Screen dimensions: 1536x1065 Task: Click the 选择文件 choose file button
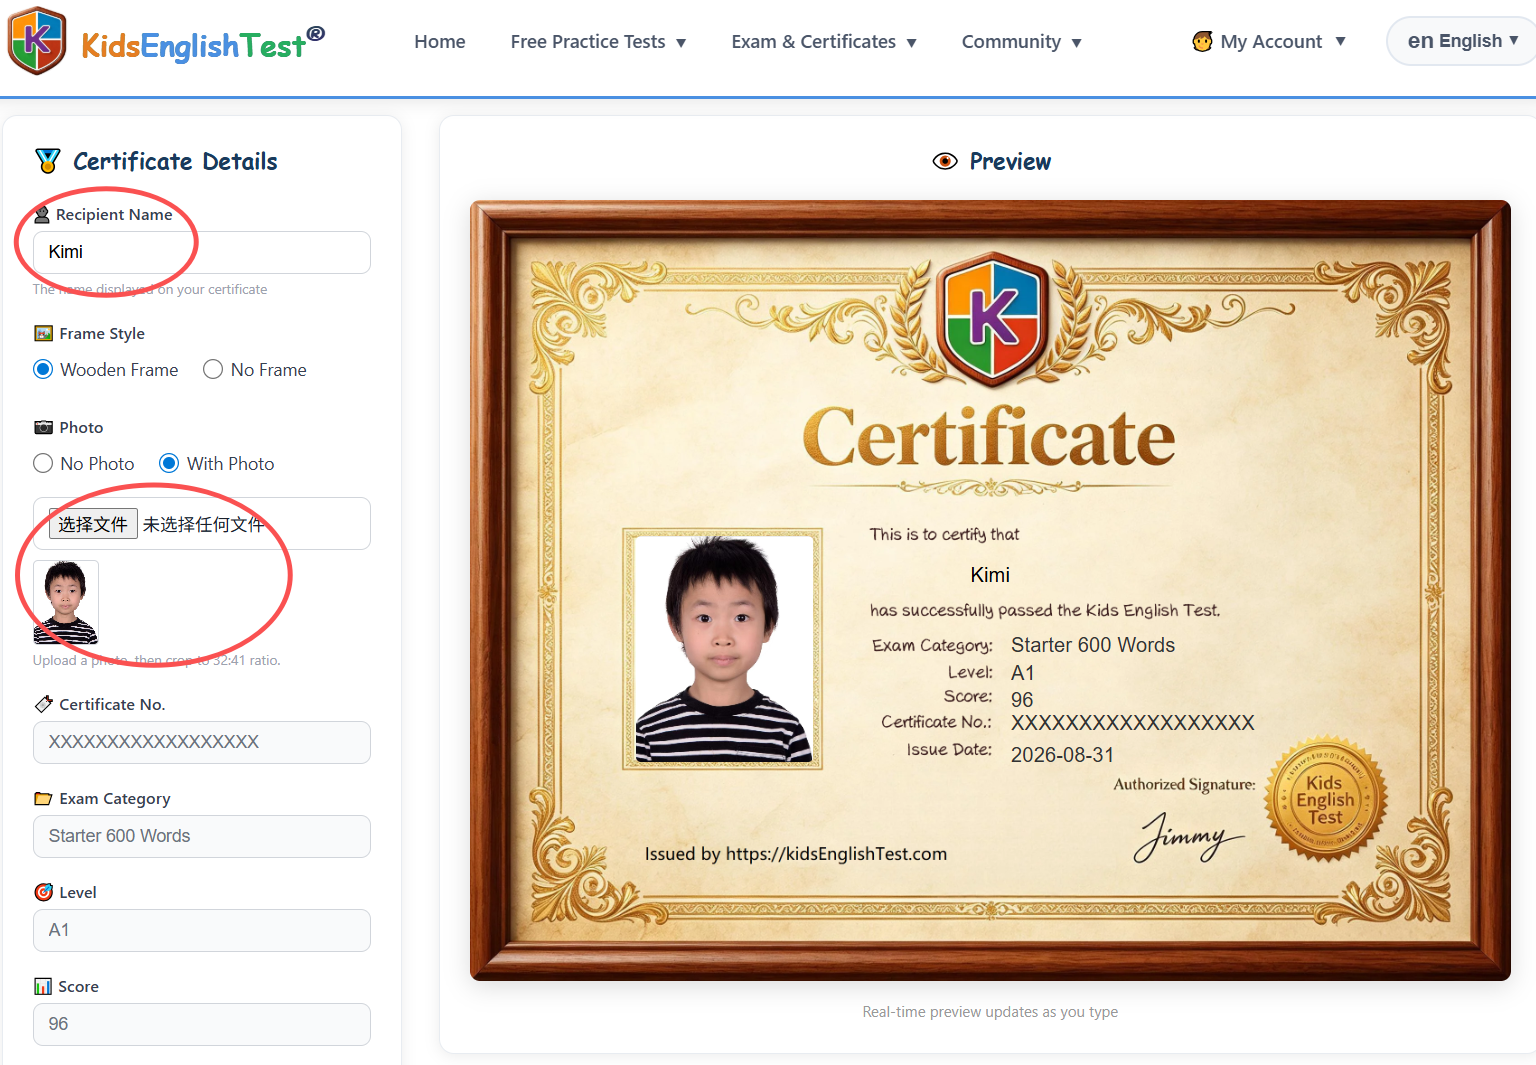[93, 524]
